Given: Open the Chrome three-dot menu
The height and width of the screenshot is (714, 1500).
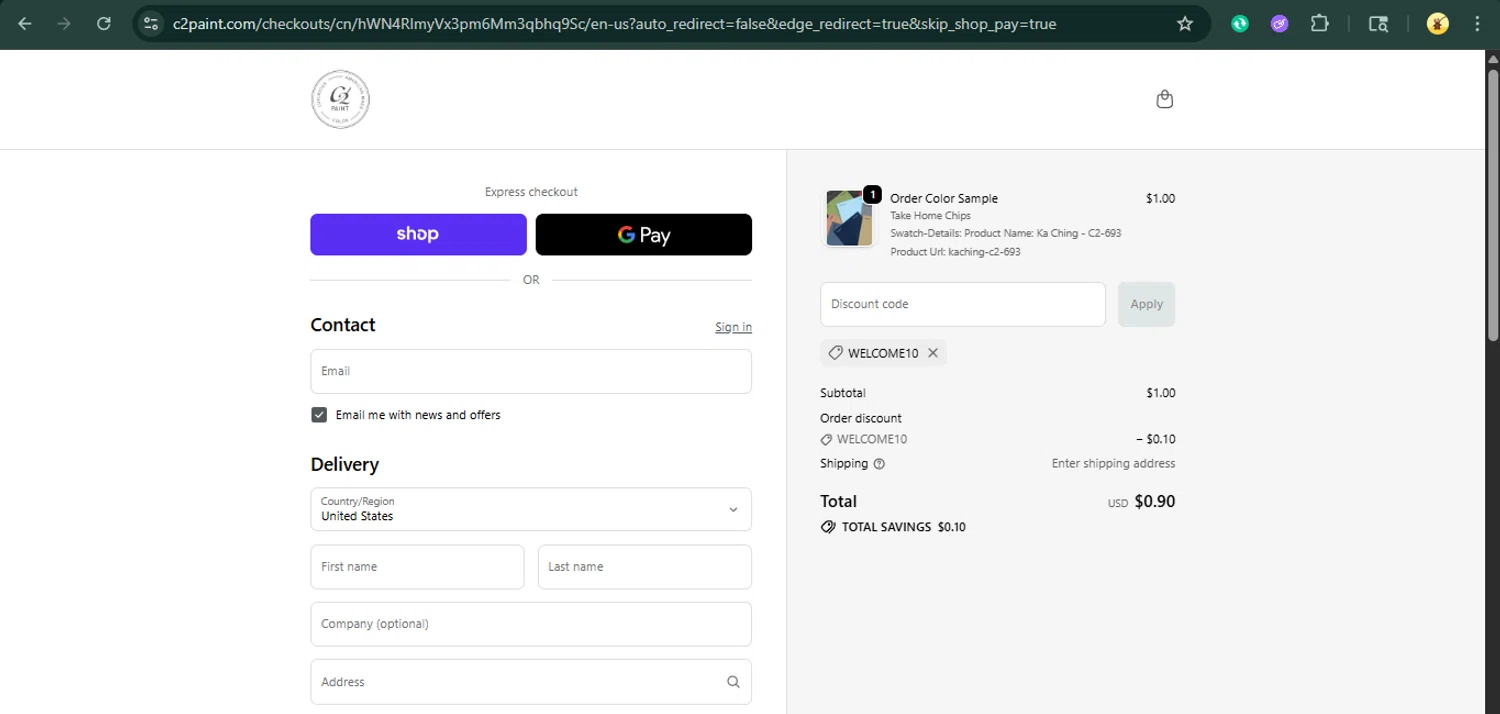Looking at the screenshot, I should click(1477, 24).
